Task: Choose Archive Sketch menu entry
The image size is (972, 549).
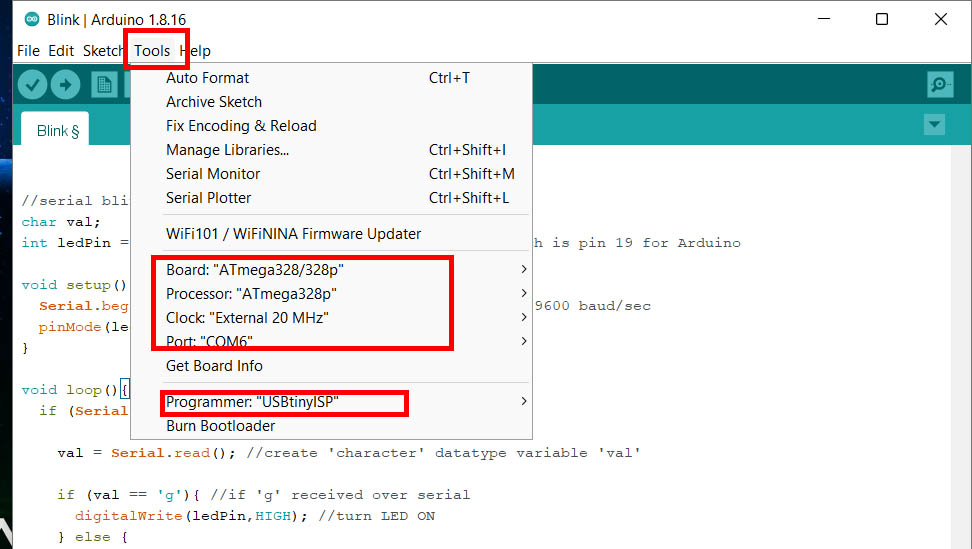Action: pyautogui.click(x=332, y=102)
